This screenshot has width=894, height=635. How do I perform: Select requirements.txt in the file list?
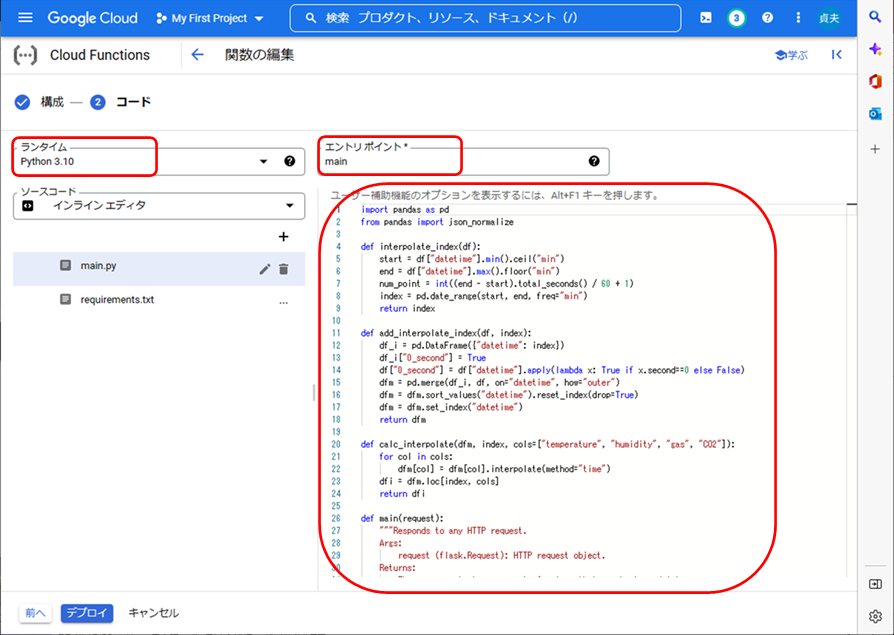[117, 300]
